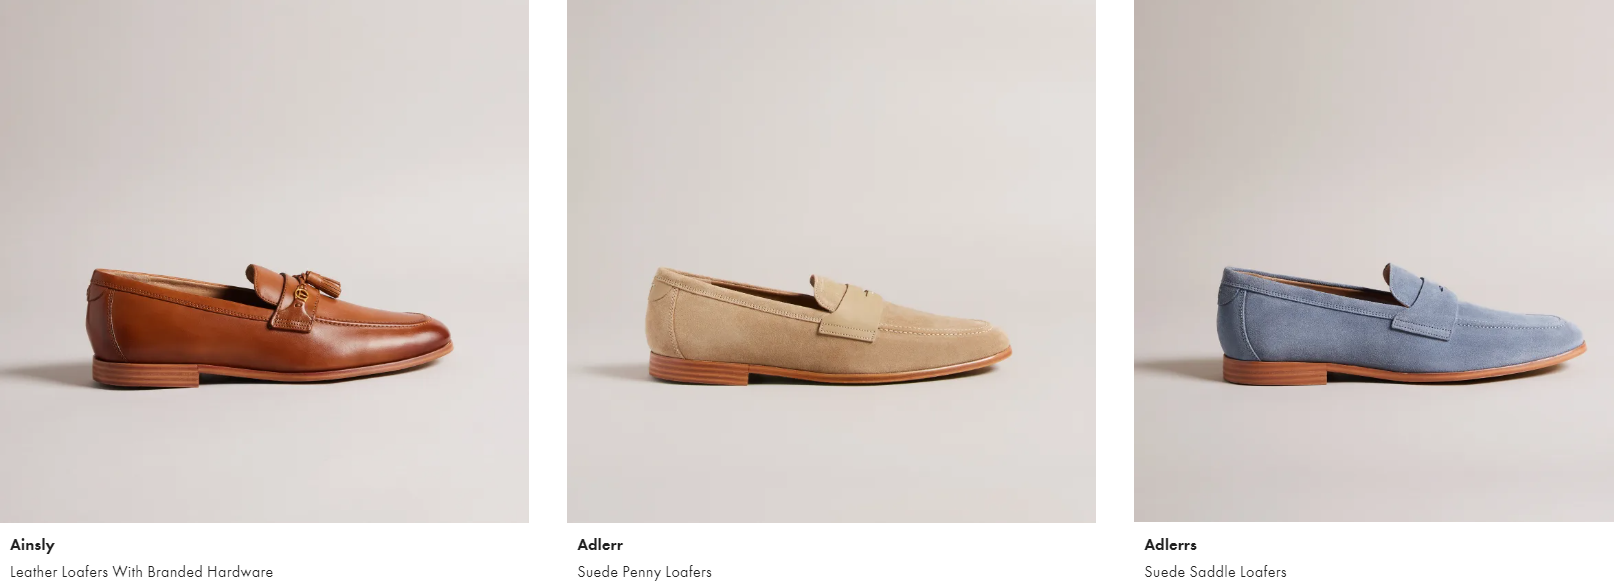This screenshot has width=1614, height=588.
Task: Open the Adlerrs product name link
Action: 1170,545
